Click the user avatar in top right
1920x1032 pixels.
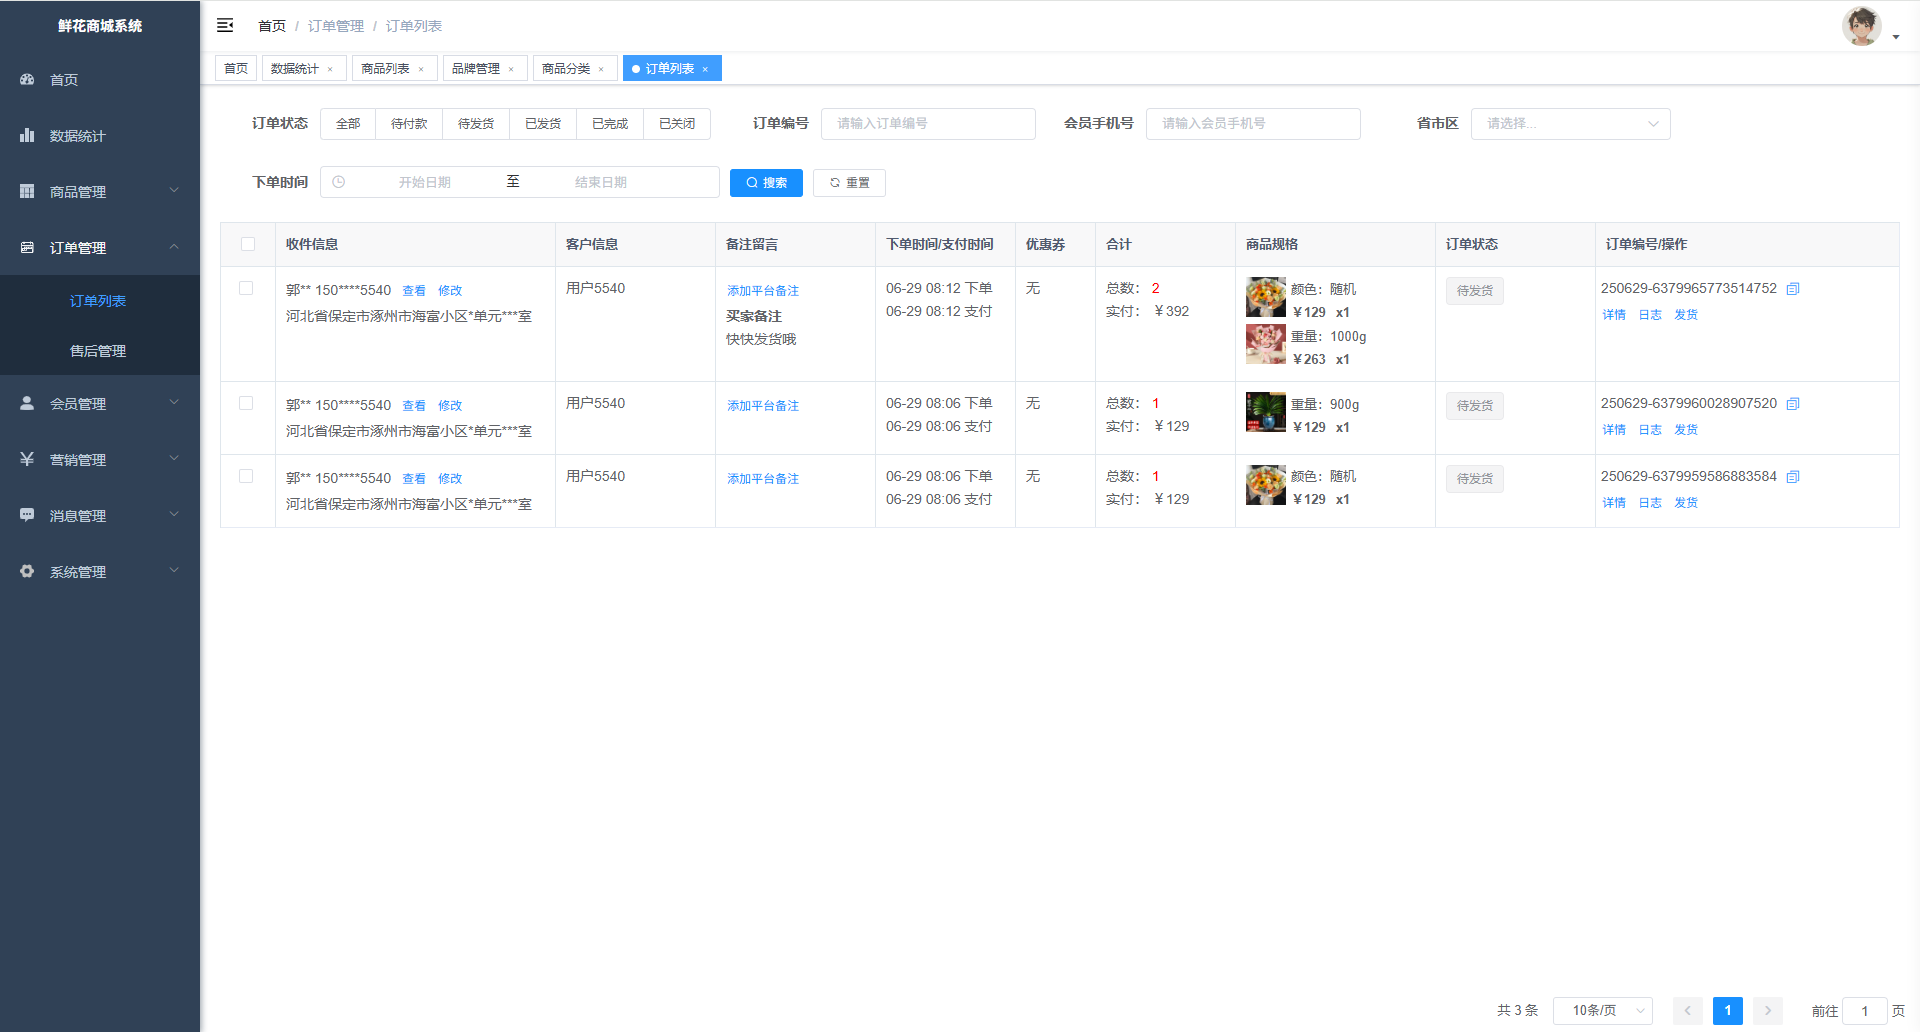click(1861, 26)
